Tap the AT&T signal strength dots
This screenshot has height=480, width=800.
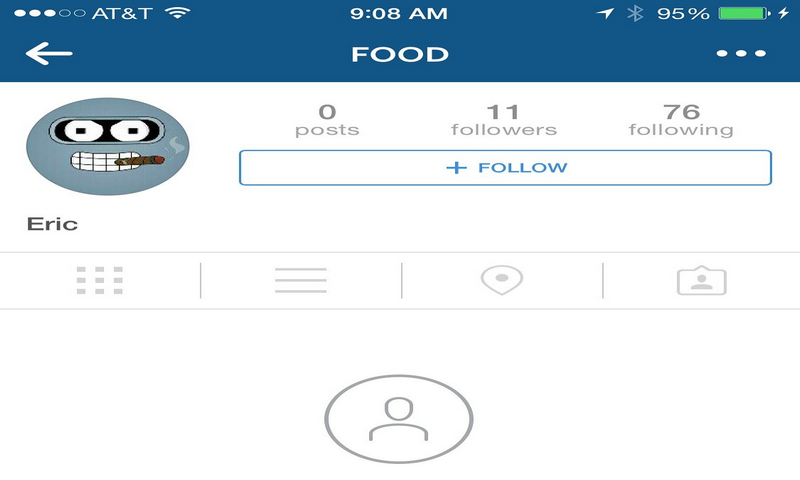pos(49,13)
